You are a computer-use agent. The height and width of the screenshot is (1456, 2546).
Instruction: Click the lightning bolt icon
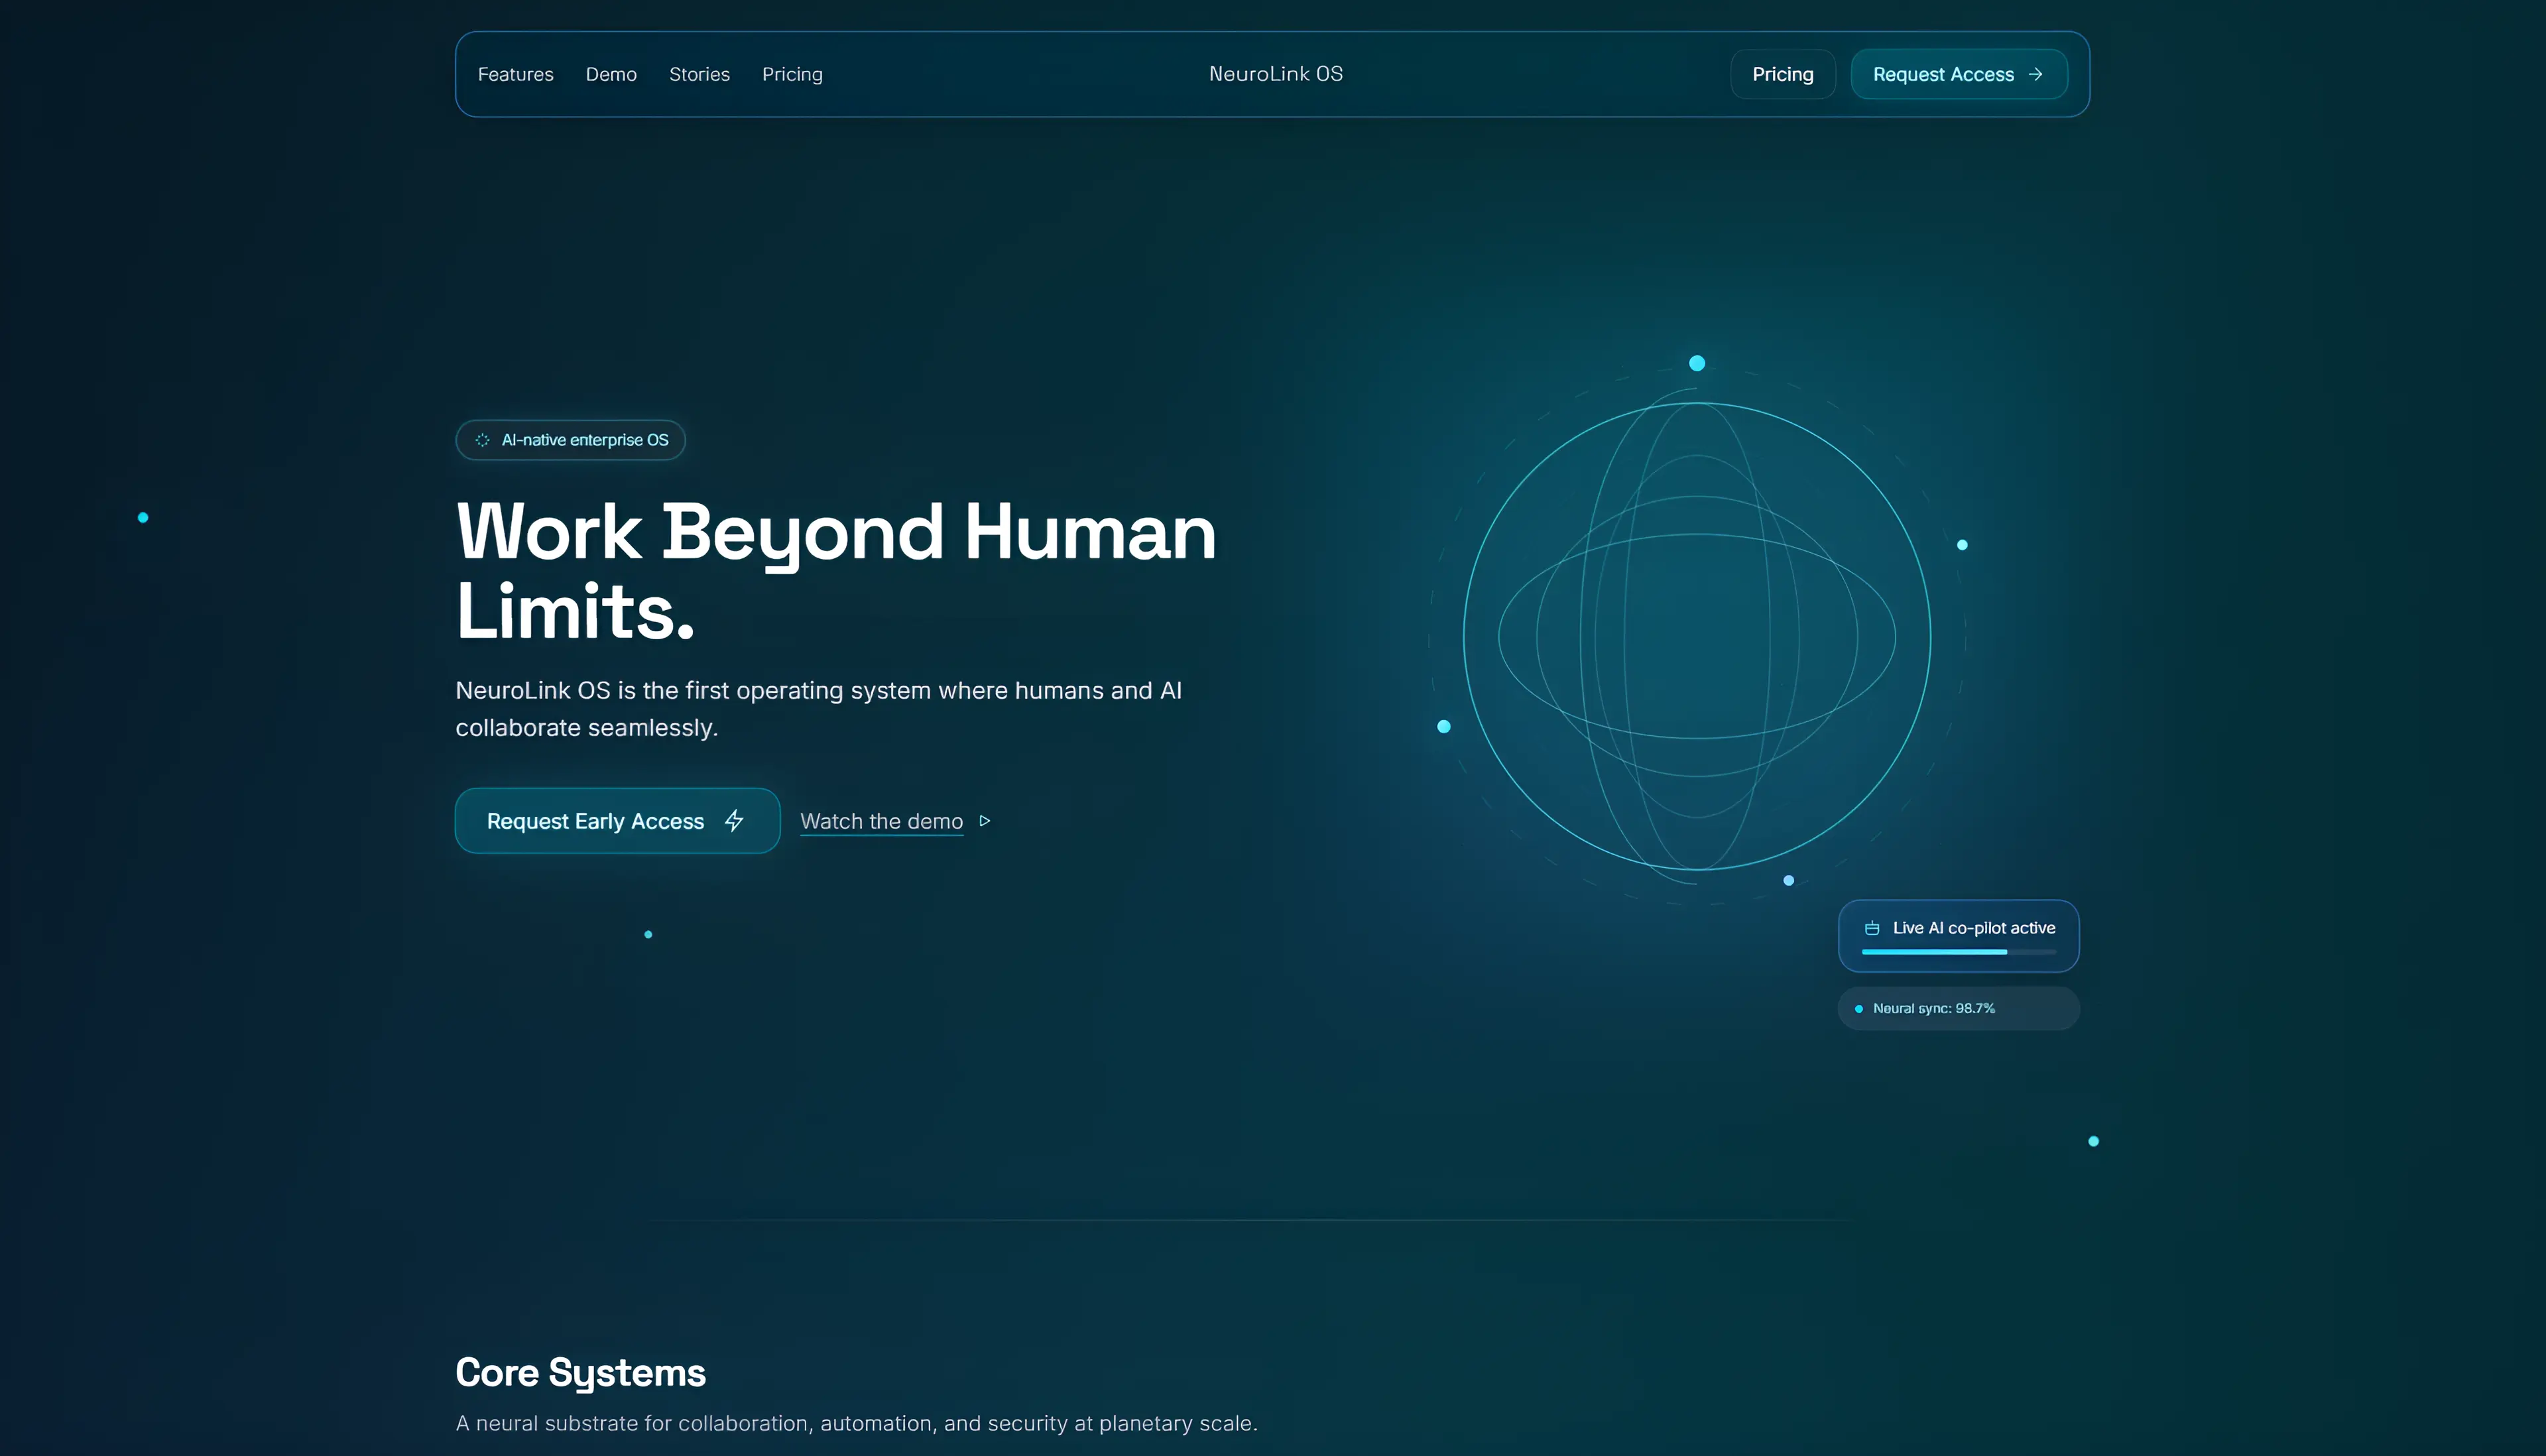[734, 821]
